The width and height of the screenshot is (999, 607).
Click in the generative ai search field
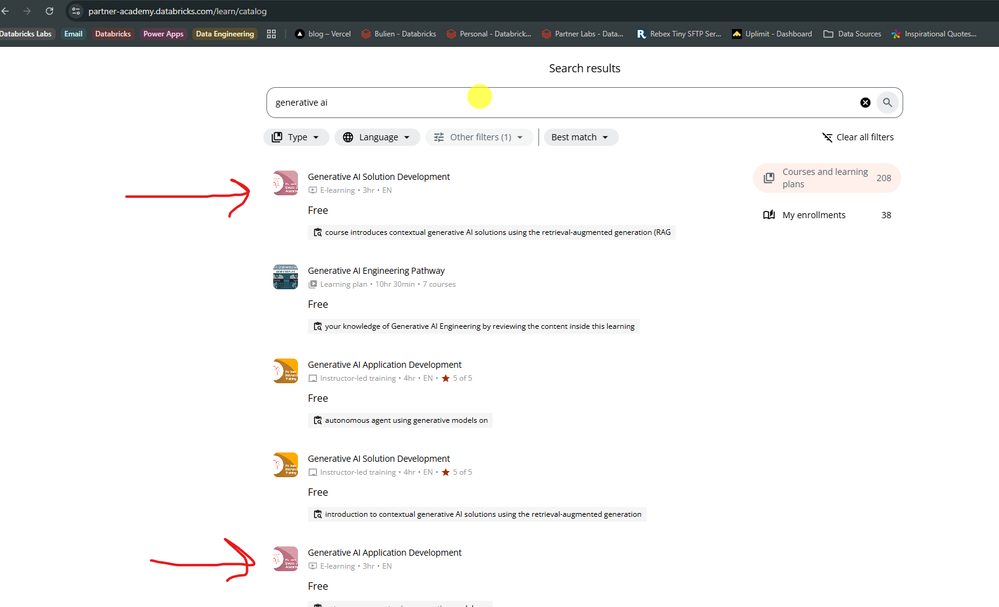560,103
